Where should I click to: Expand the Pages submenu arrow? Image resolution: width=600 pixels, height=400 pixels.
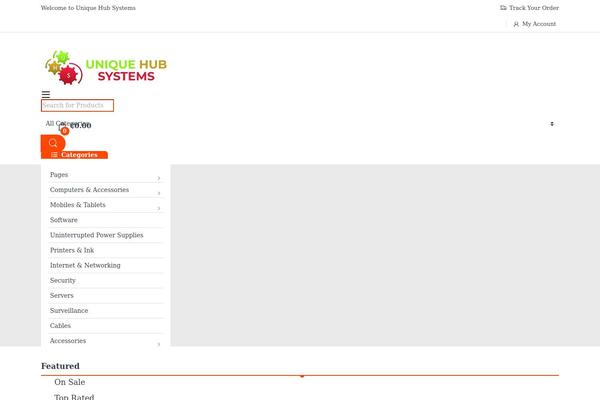click(159, 178)
